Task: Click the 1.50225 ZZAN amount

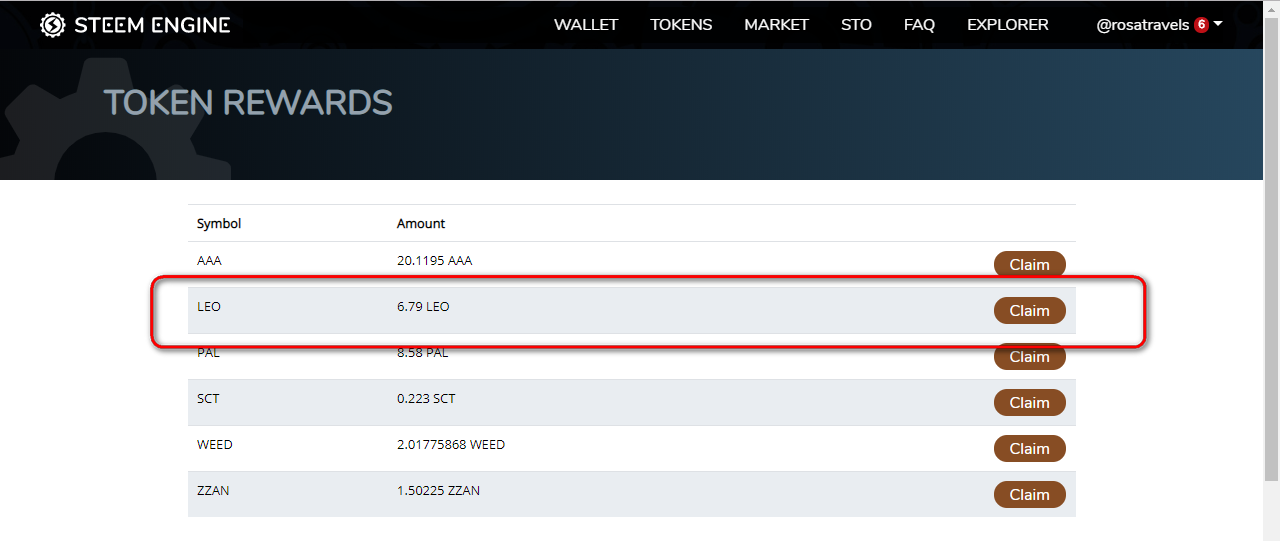Action: [x=439, y=490]
